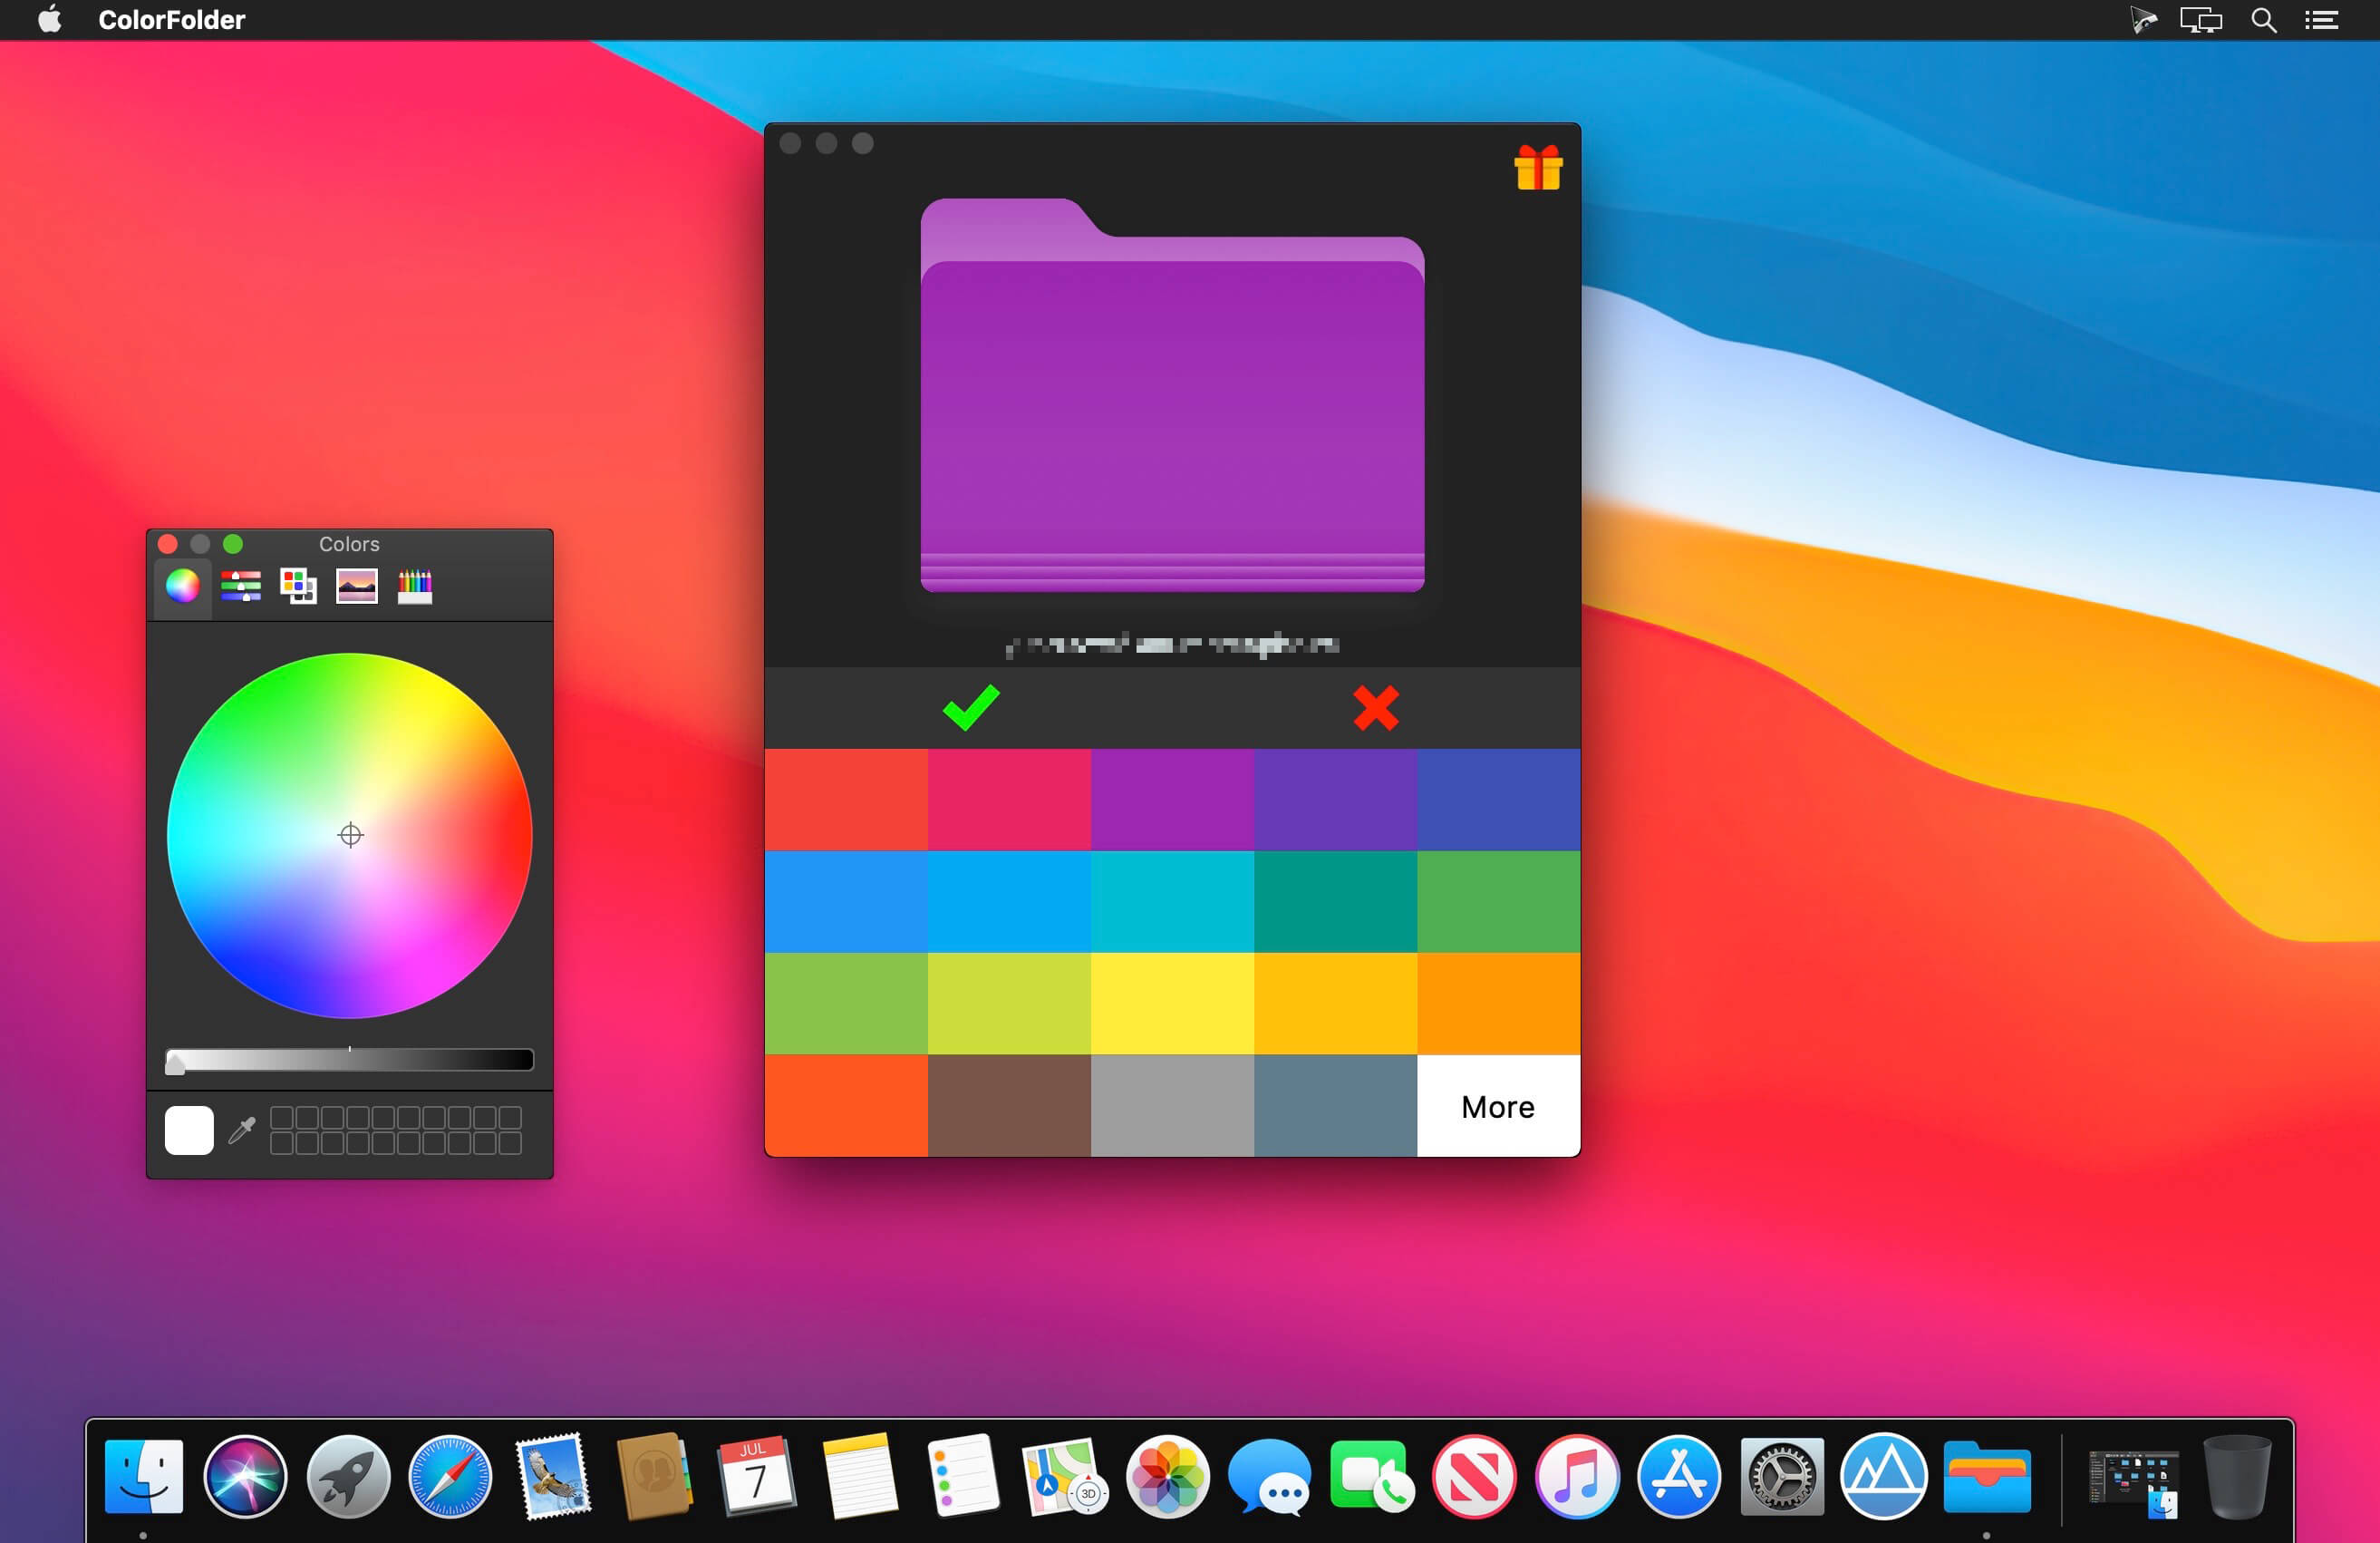Screen dimensions: 2380x1543
Task: Open Contacts from the Dock
Action: coord(655,1476)
